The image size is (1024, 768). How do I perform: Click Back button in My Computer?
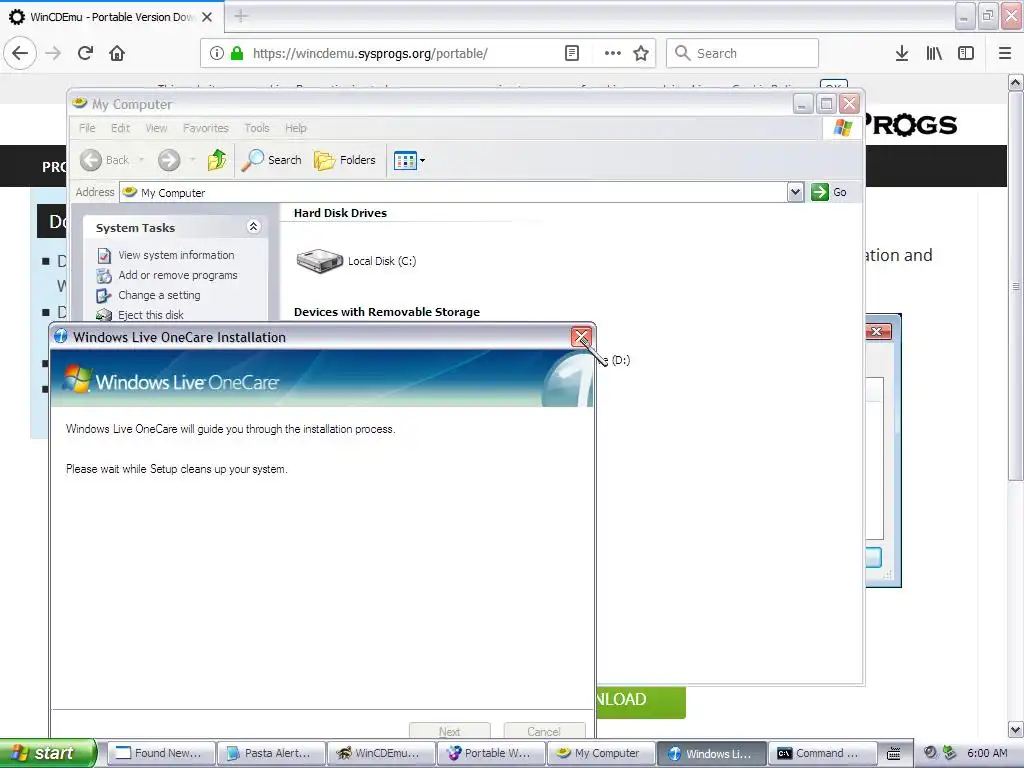[x=104, y=160]
